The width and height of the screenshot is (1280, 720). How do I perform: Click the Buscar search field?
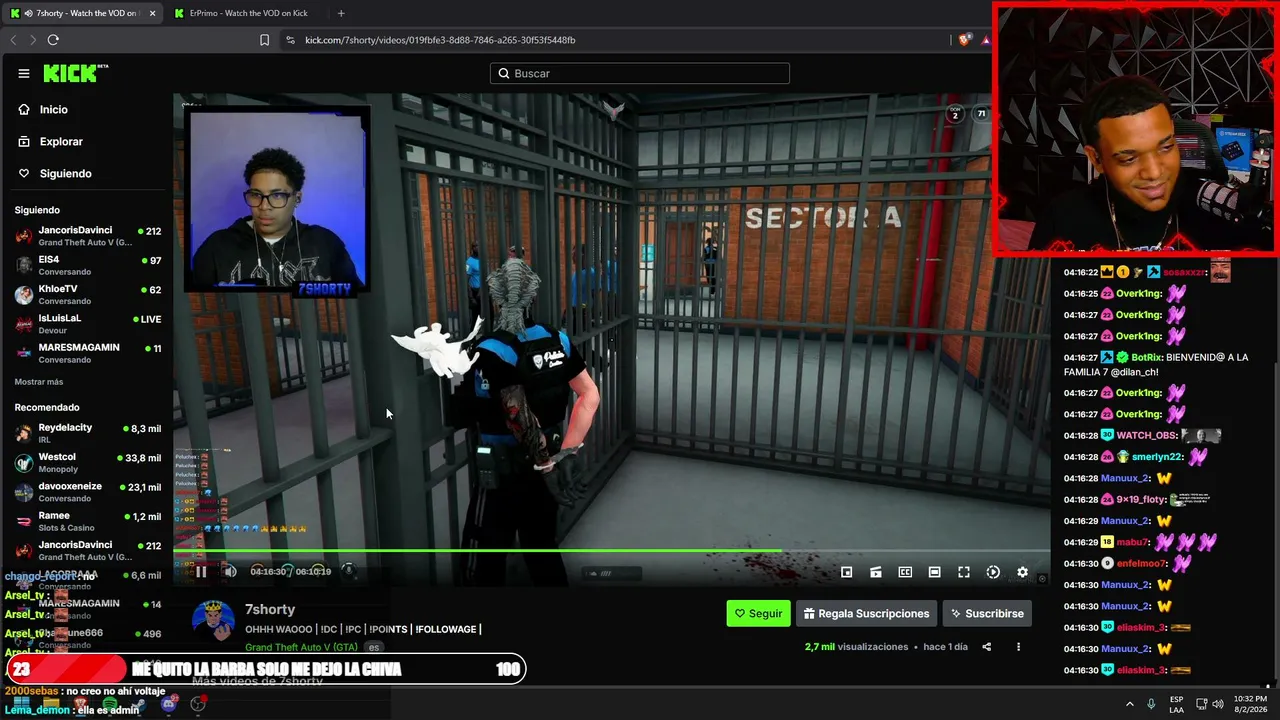(640, 73)
